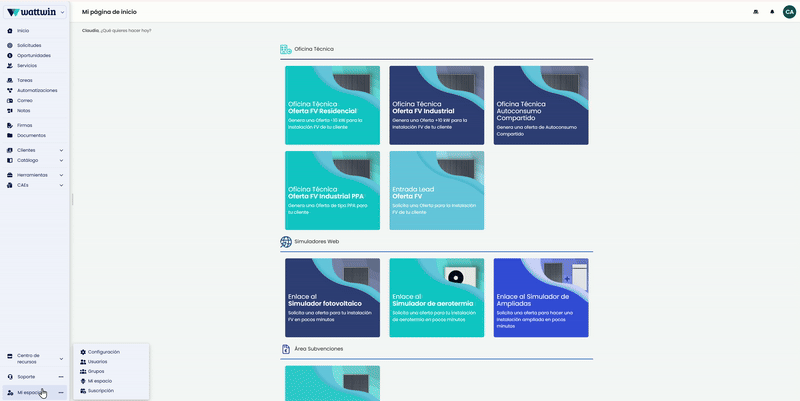The height and width of the screenshot is (401, 800).
Task: Choose Usuarios text in popup menu
Action: click(x=97, y=362)
